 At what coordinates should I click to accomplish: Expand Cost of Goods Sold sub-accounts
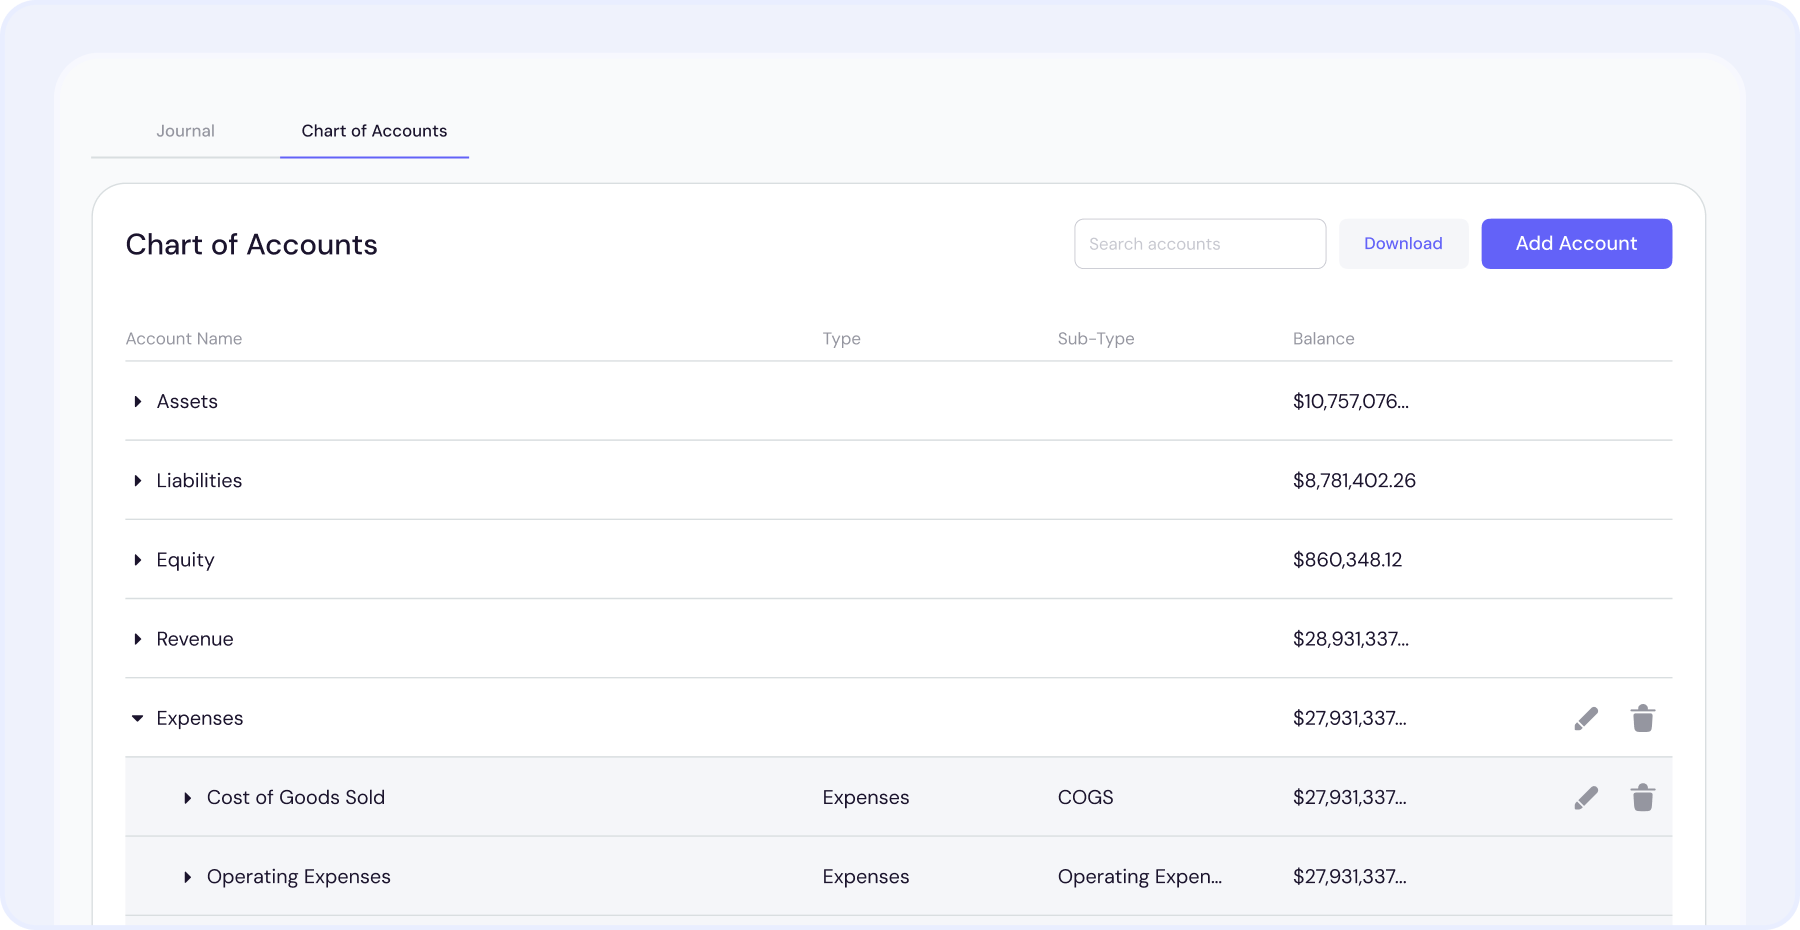(x=187, y=797)
